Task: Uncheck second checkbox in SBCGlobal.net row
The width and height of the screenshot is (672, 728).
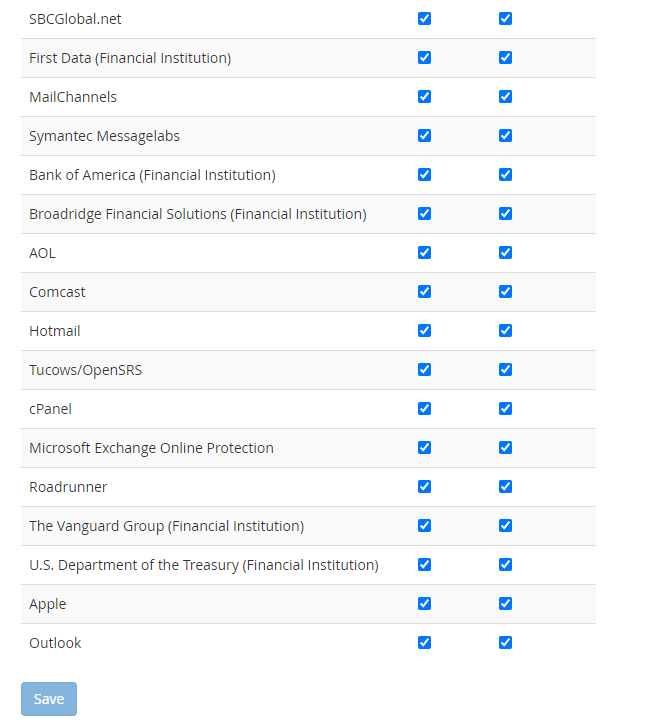Action: pyautogui.click(x=505, y=19)
